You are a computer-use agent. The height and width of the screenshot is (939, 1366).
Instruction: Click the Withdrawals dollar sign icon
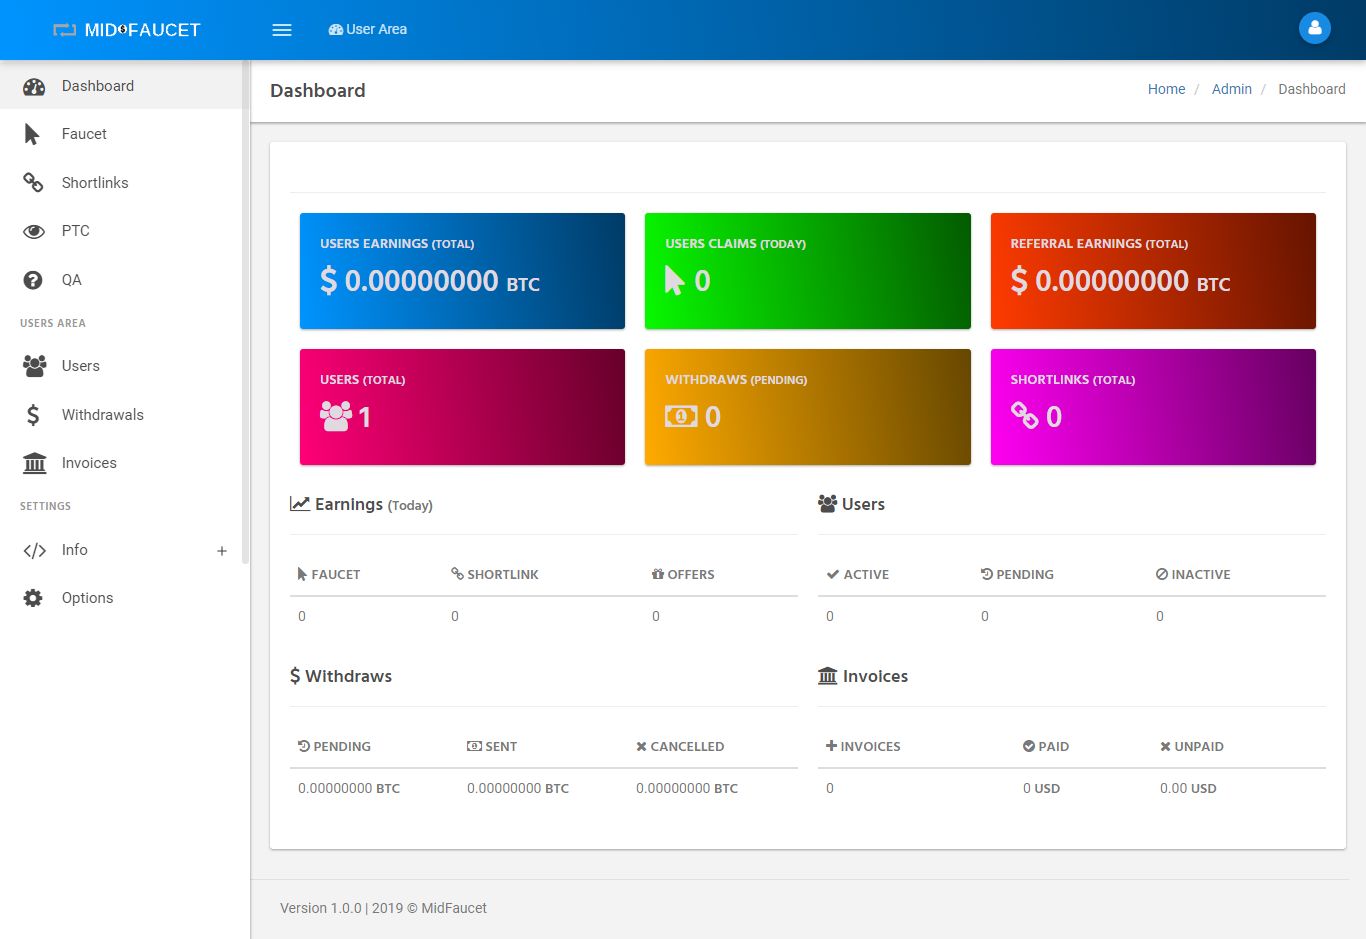click(x=33, y=415)
